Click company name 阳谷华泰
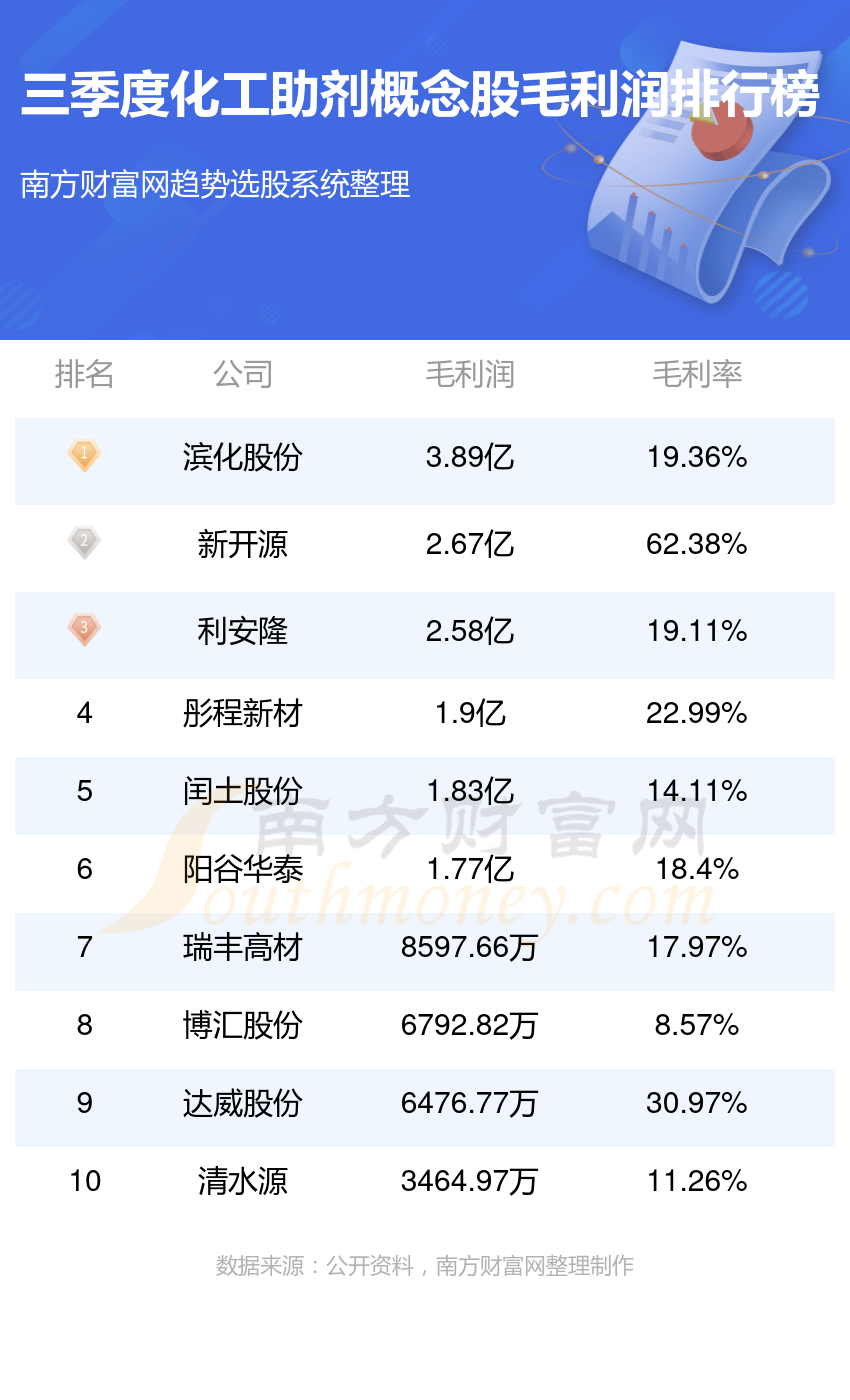850x1400 pixels. [x=242, y=869]
